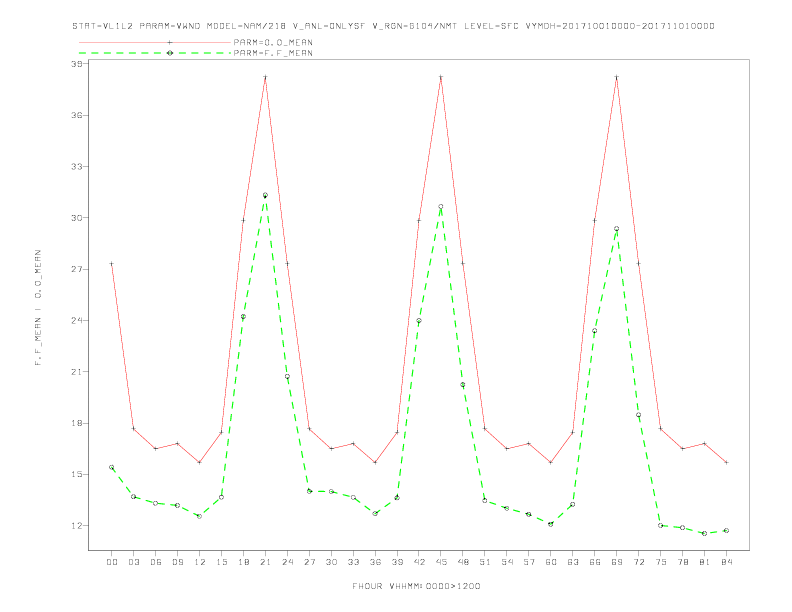Select the MODEL=NAM/218 title text

pos(246,26)
